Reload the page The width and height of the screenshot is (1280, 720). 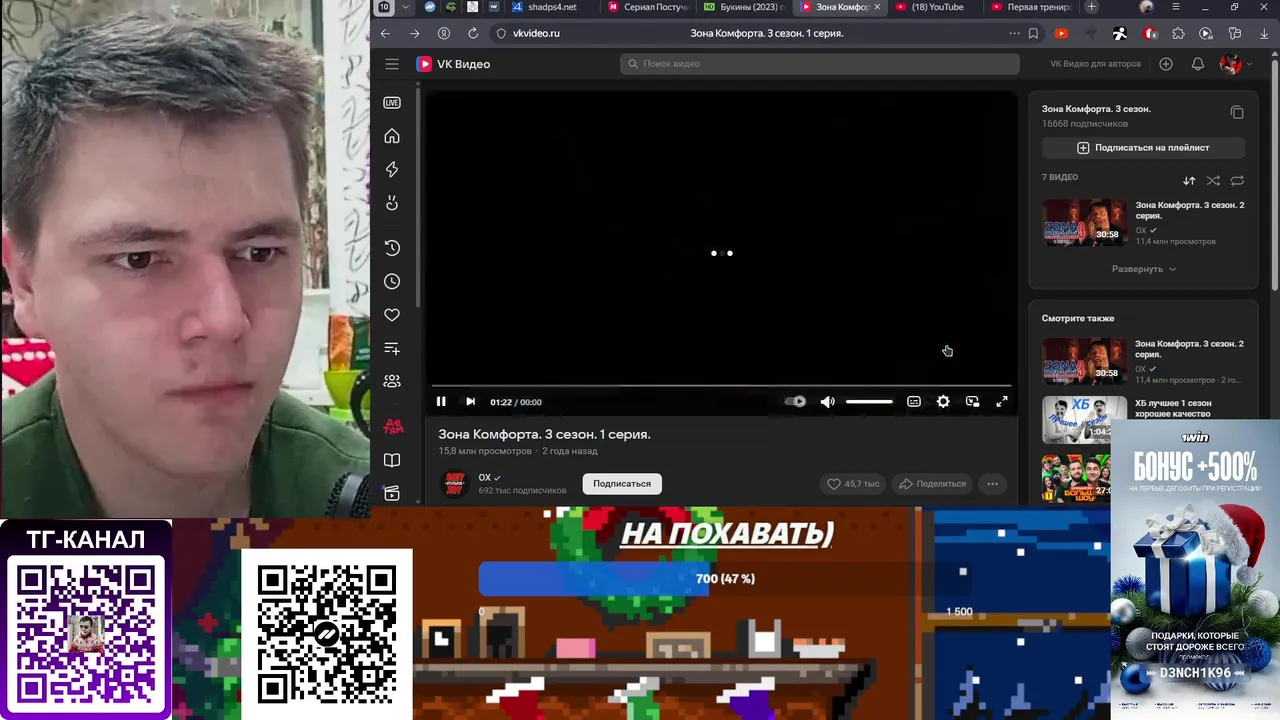pos(473,33)
